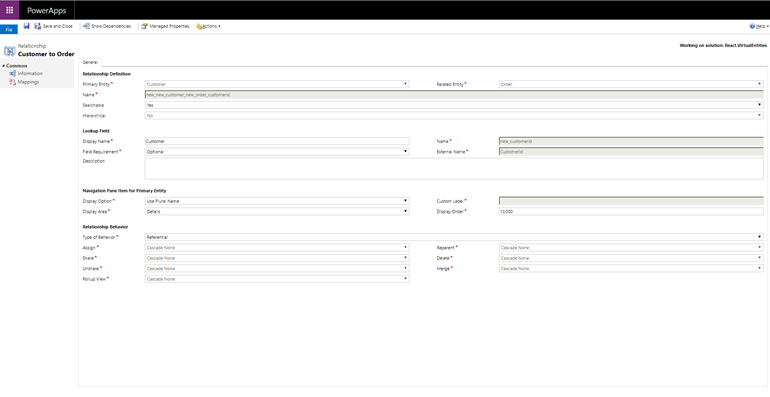
Task: Collapse the Common section in sidebar
Action: point(3,66)
